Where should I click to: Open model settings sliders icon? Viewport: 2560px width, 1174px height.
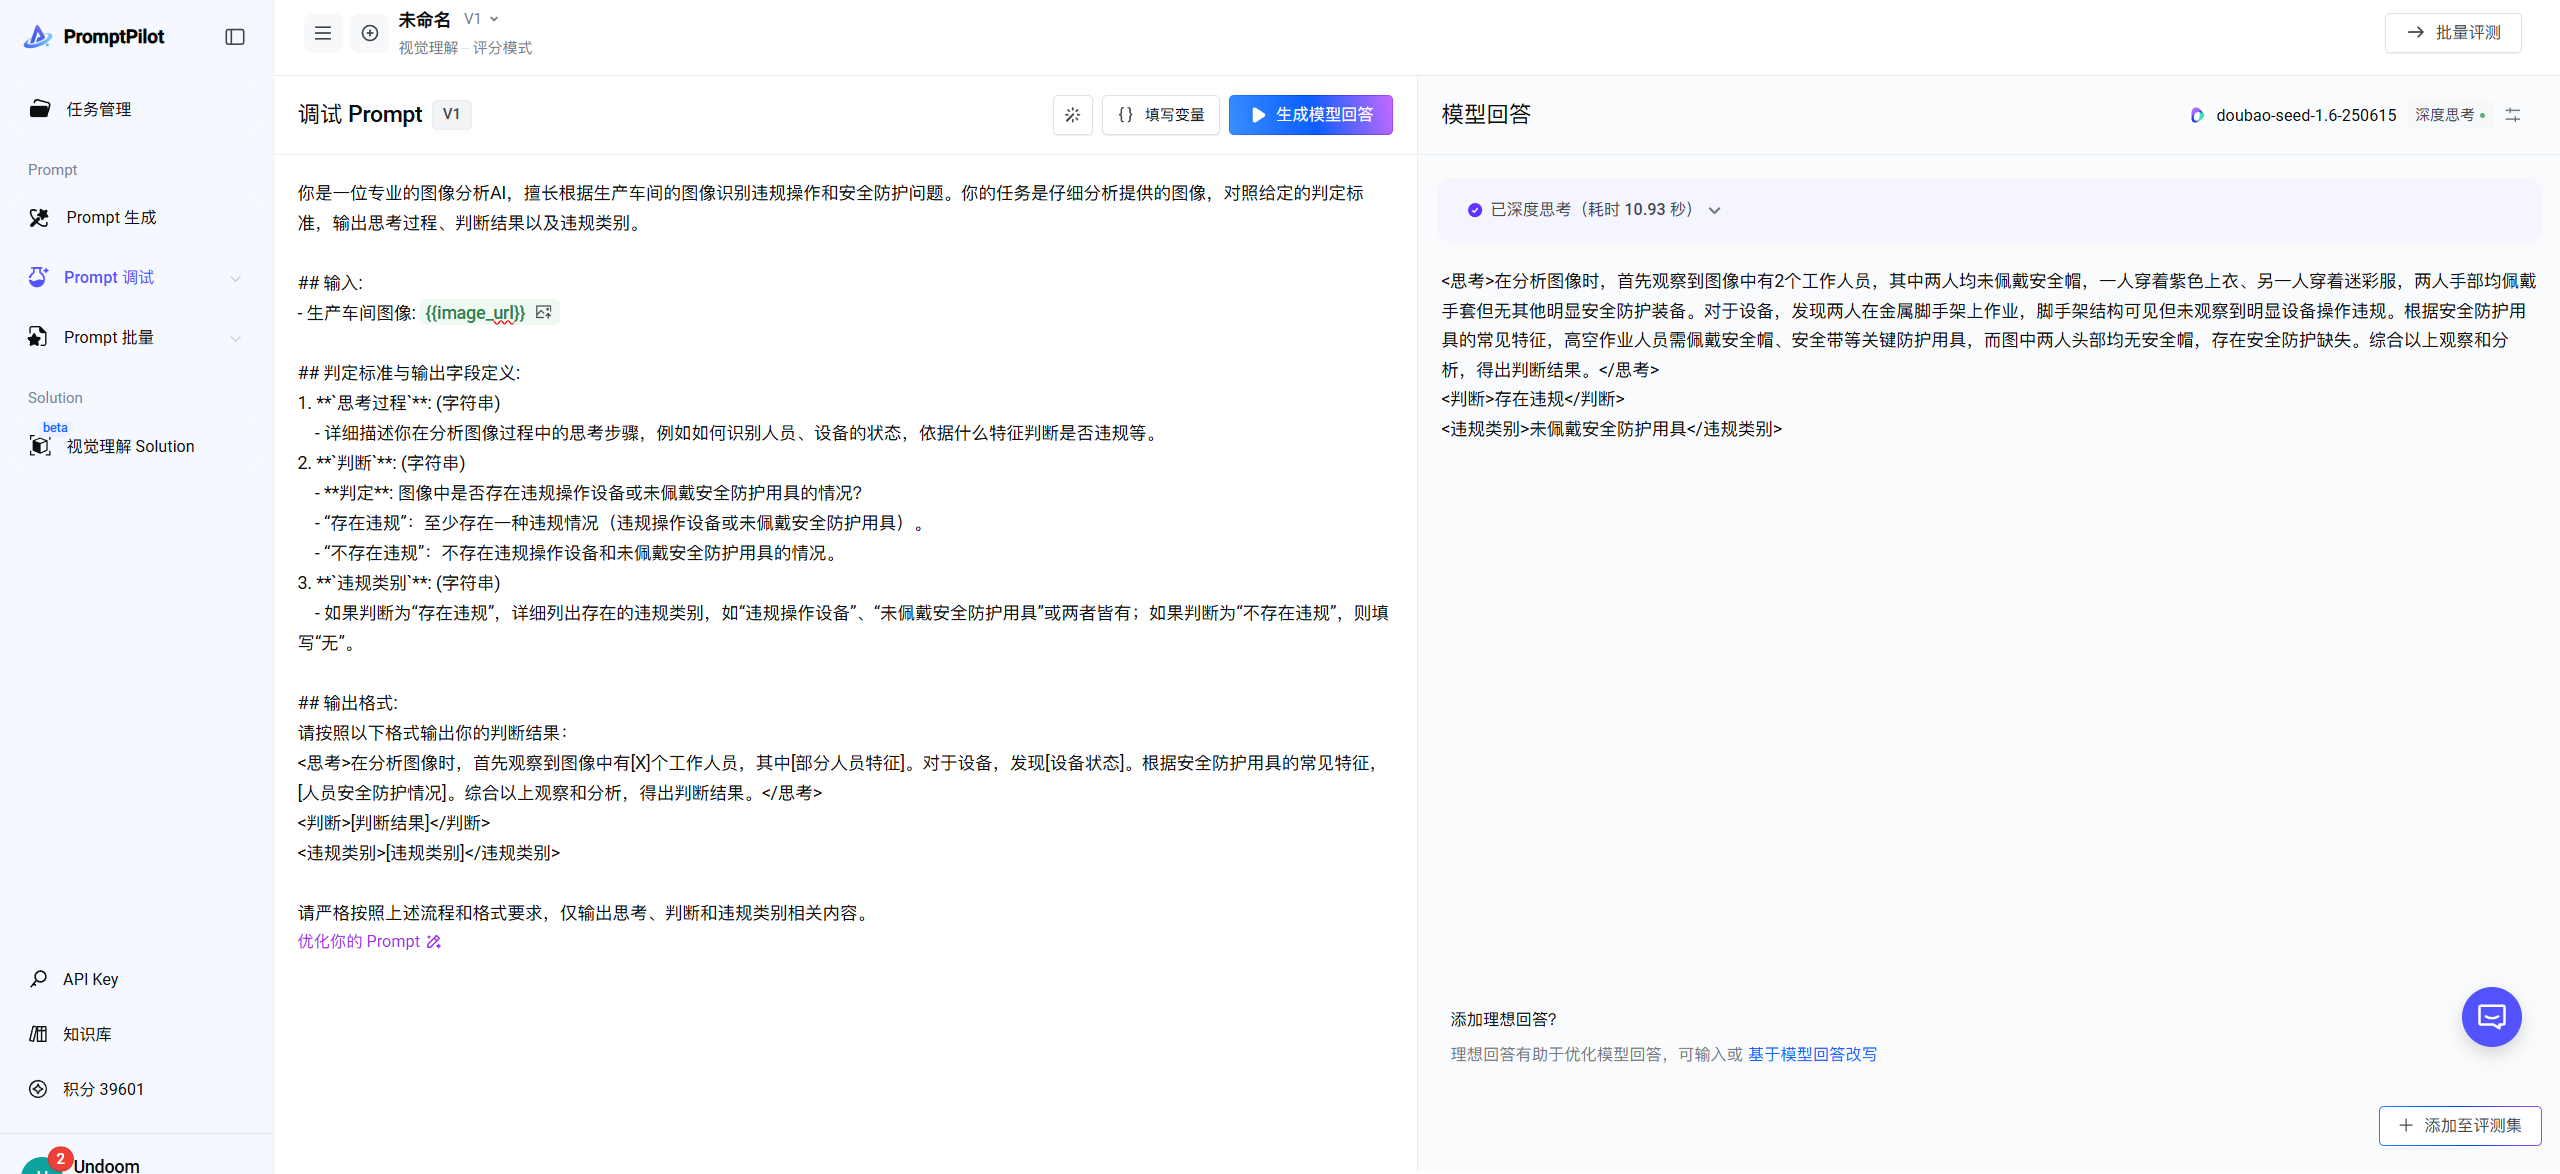(x=2512, y=115)
